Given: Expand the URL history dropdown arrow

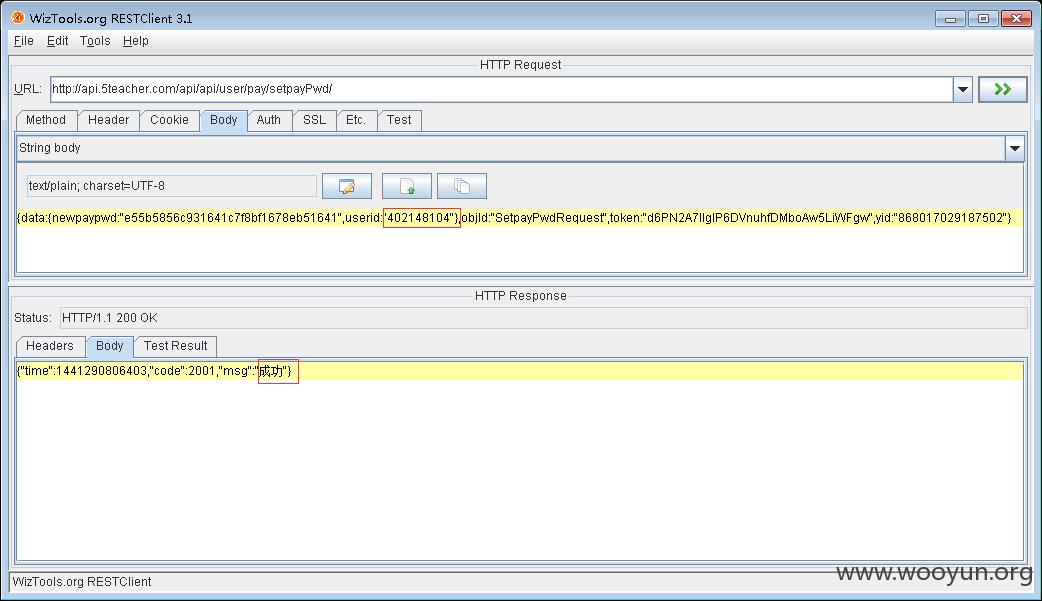Looking at the screenshot, I should click(x=962, y=89).
